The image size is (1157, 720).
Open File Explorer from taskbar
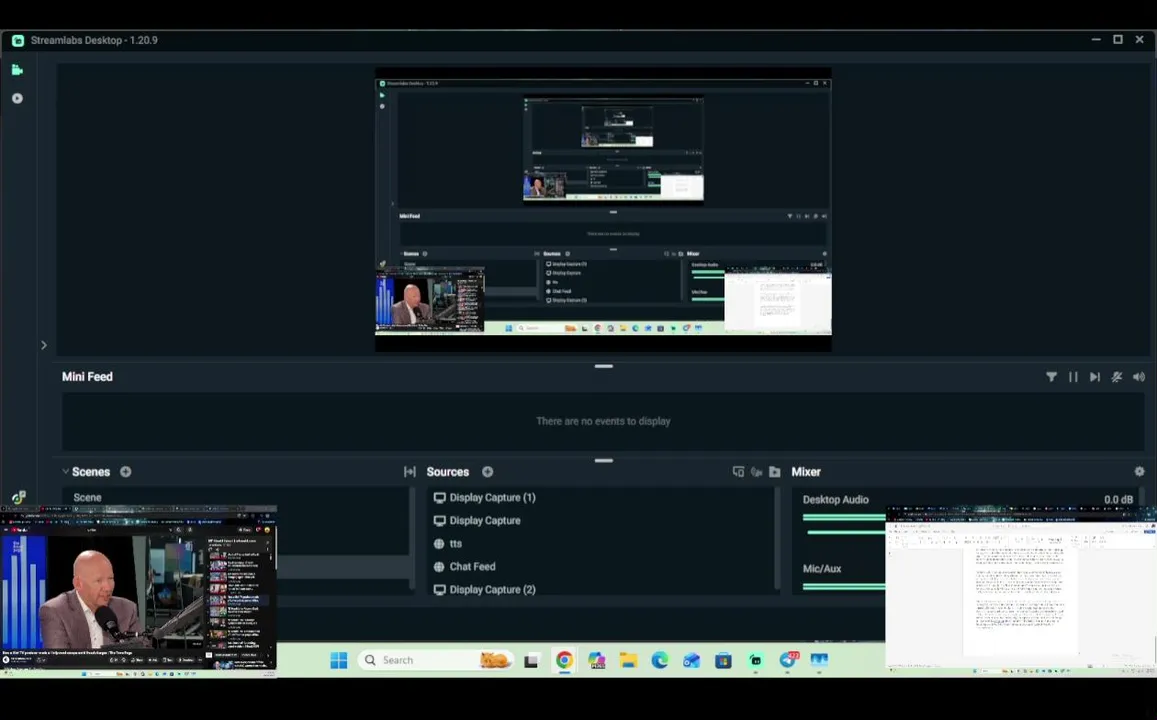628,660
